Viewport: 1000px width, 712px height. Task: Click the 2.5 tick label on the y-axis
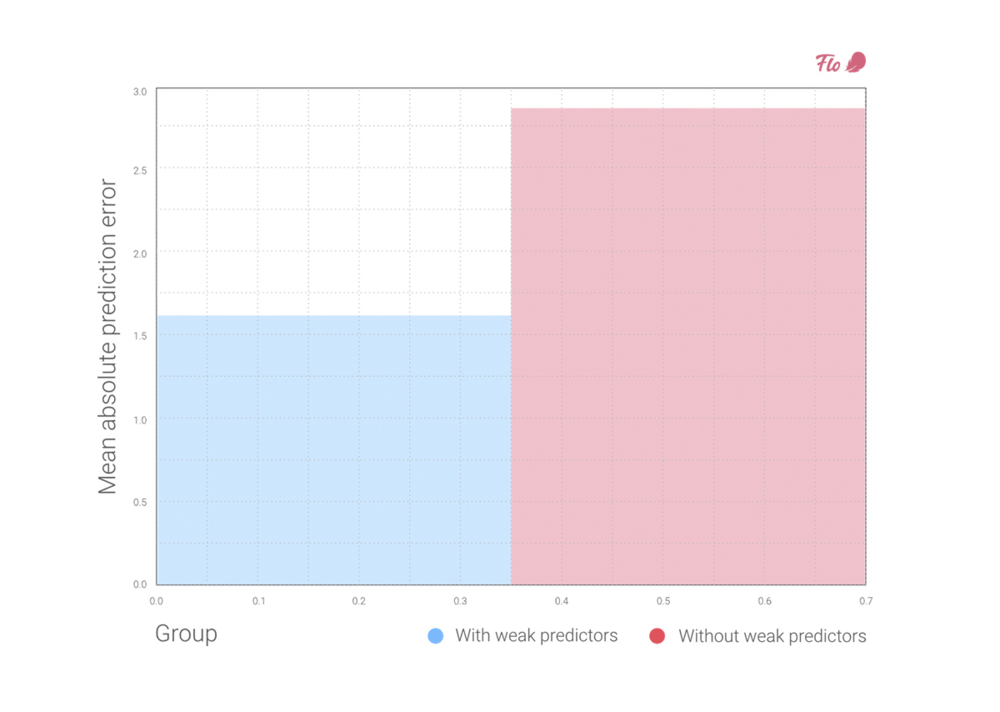coord(138,171)
